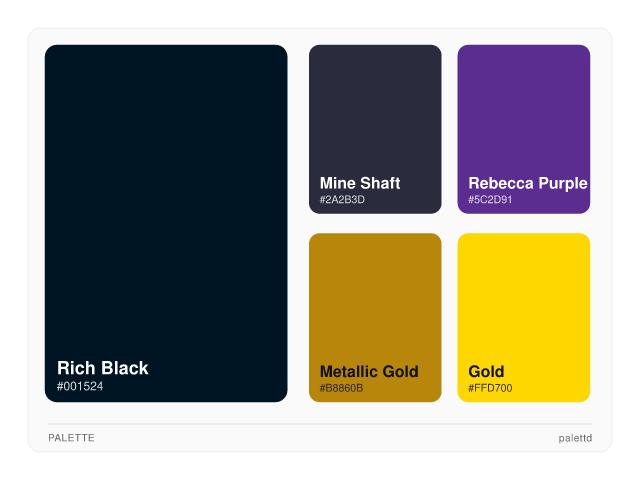640x480 pixels.
Task: Click the "Rich Black" name label
Action: 103,368
